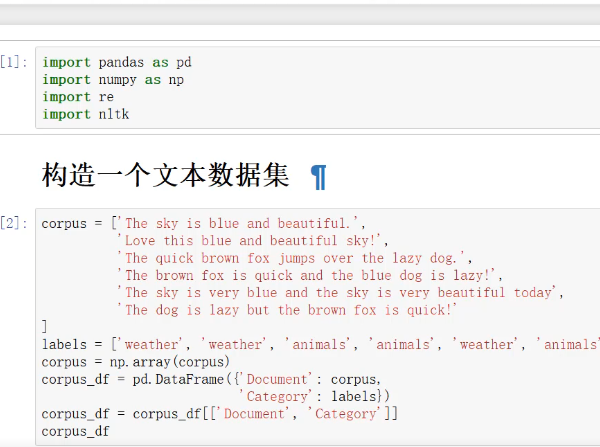Viewport: 600px width, 447px height.
Task: Click the string 'The sky is blue and beautiful.'
Action: (242, 224)
